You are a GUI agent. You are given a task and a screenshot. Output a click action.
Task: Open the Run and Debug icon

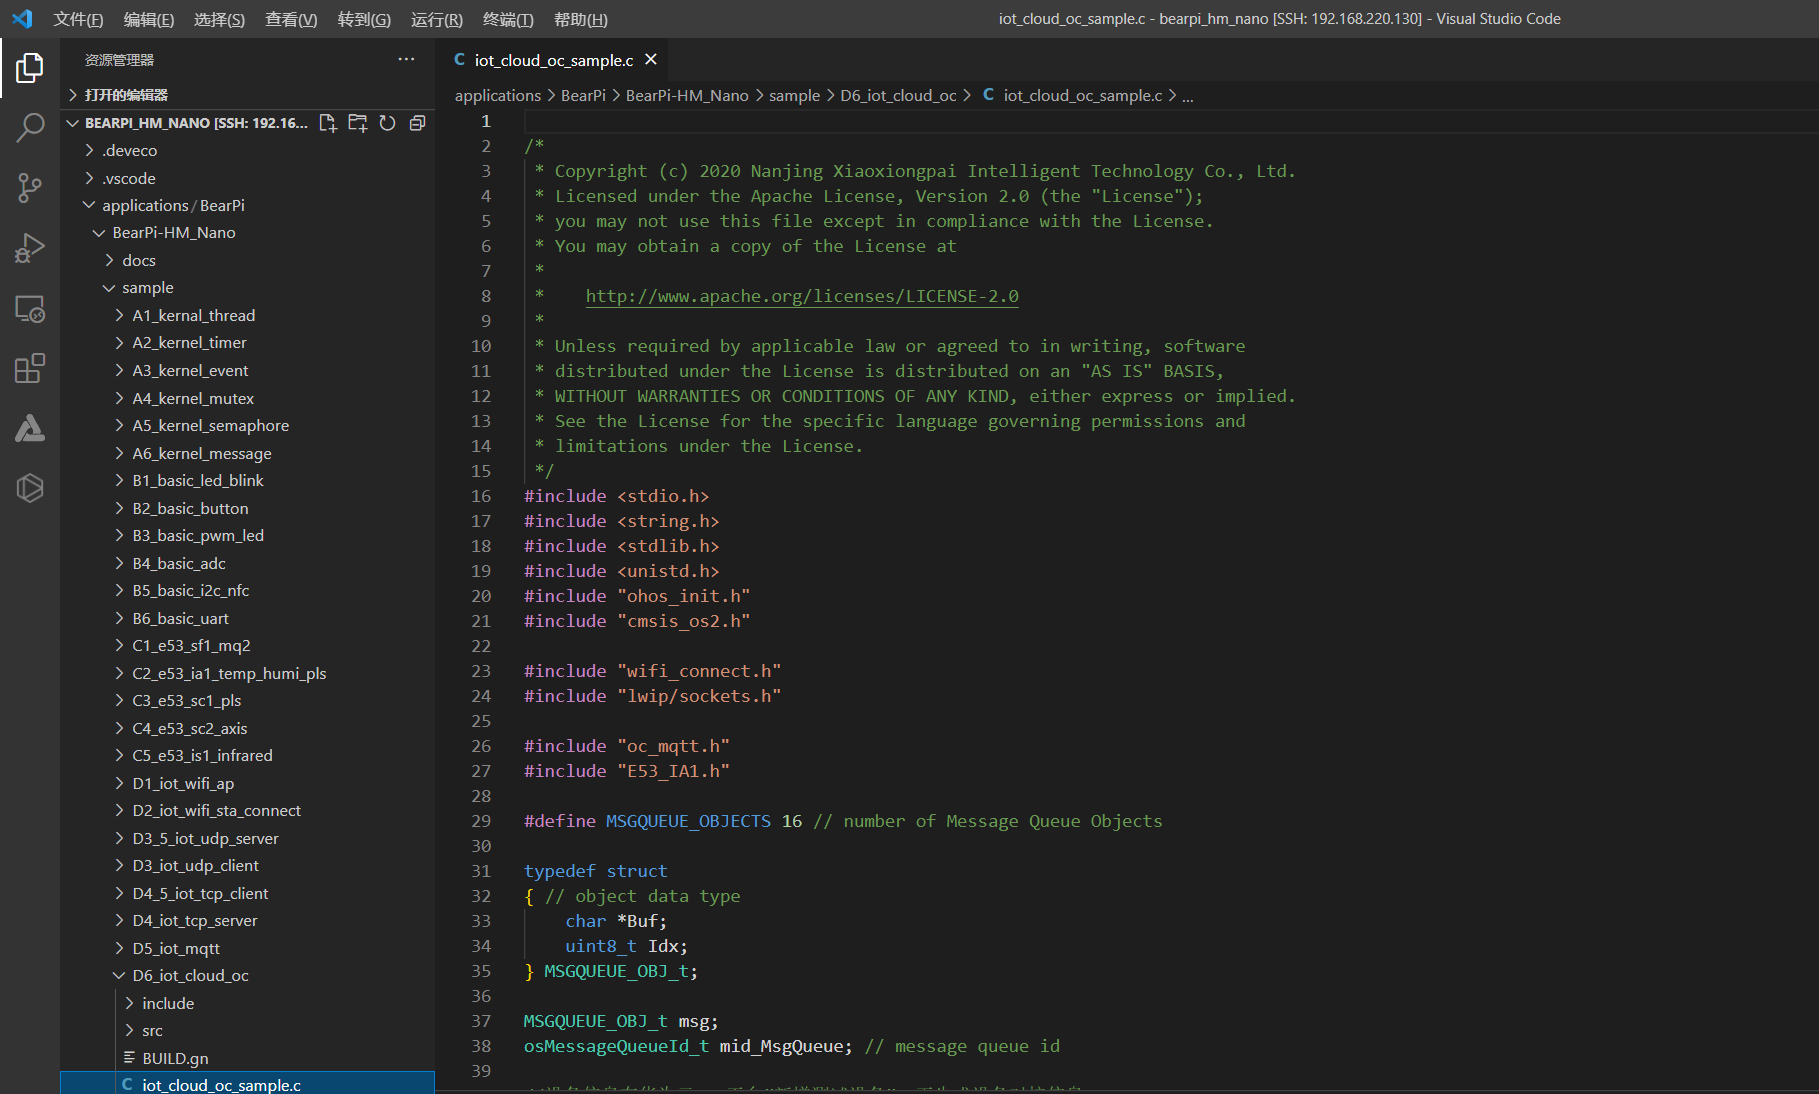pos(30,248)
